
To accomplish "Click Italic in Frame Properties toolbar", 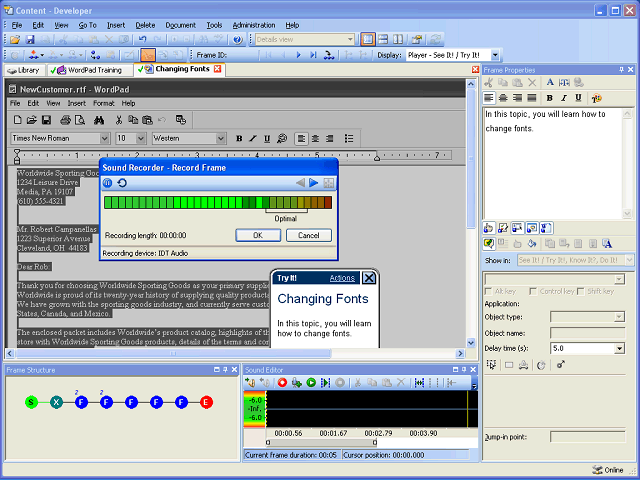I will coord(564,98).
